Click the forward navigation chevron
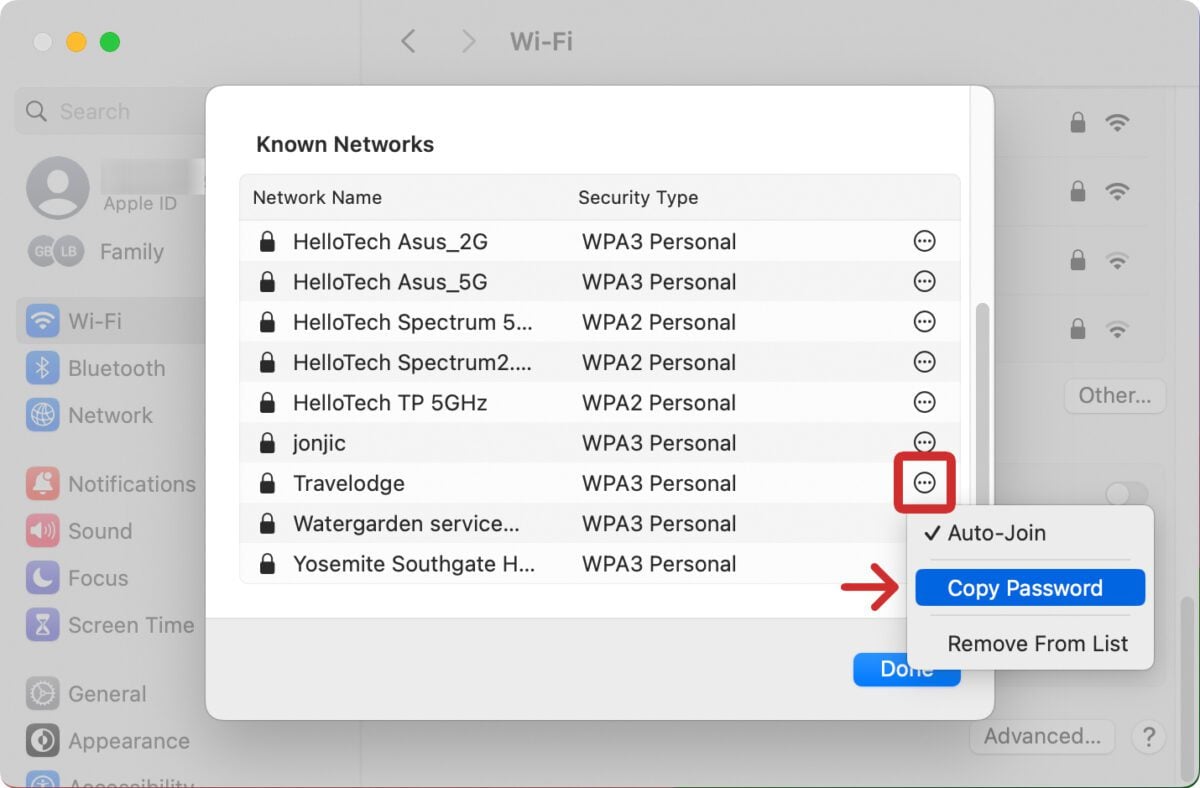Screen dimensions: 1200x788 click(x=467, y=41)
